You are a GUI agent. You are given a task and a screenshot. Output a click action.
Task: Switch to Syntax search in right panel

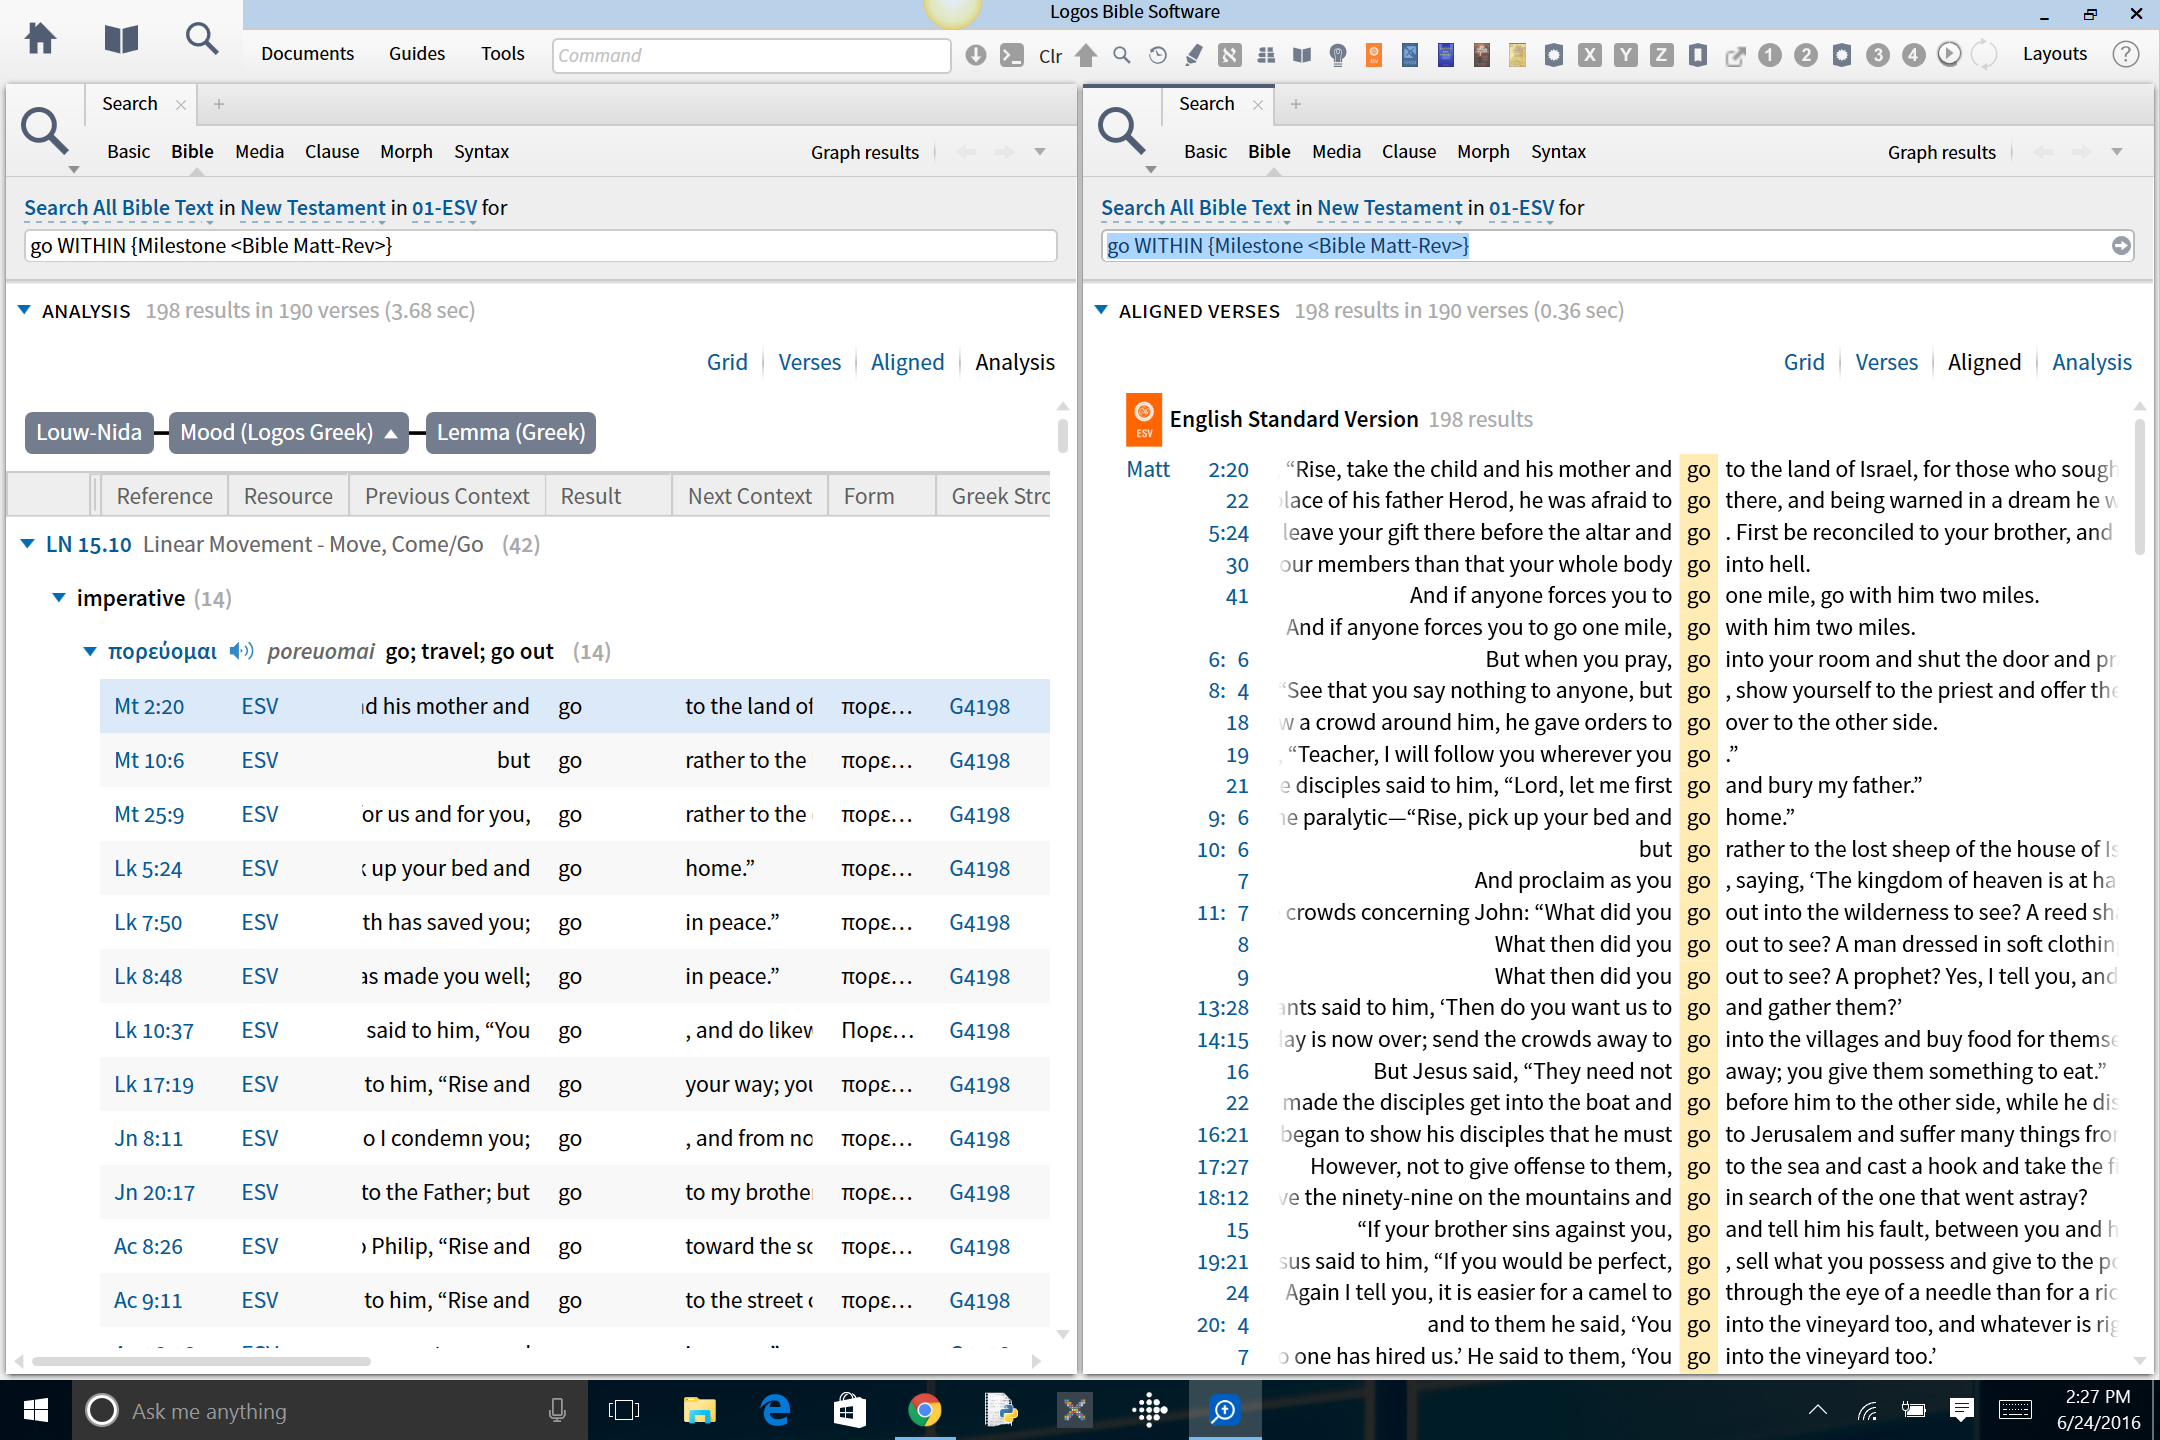1558,152
